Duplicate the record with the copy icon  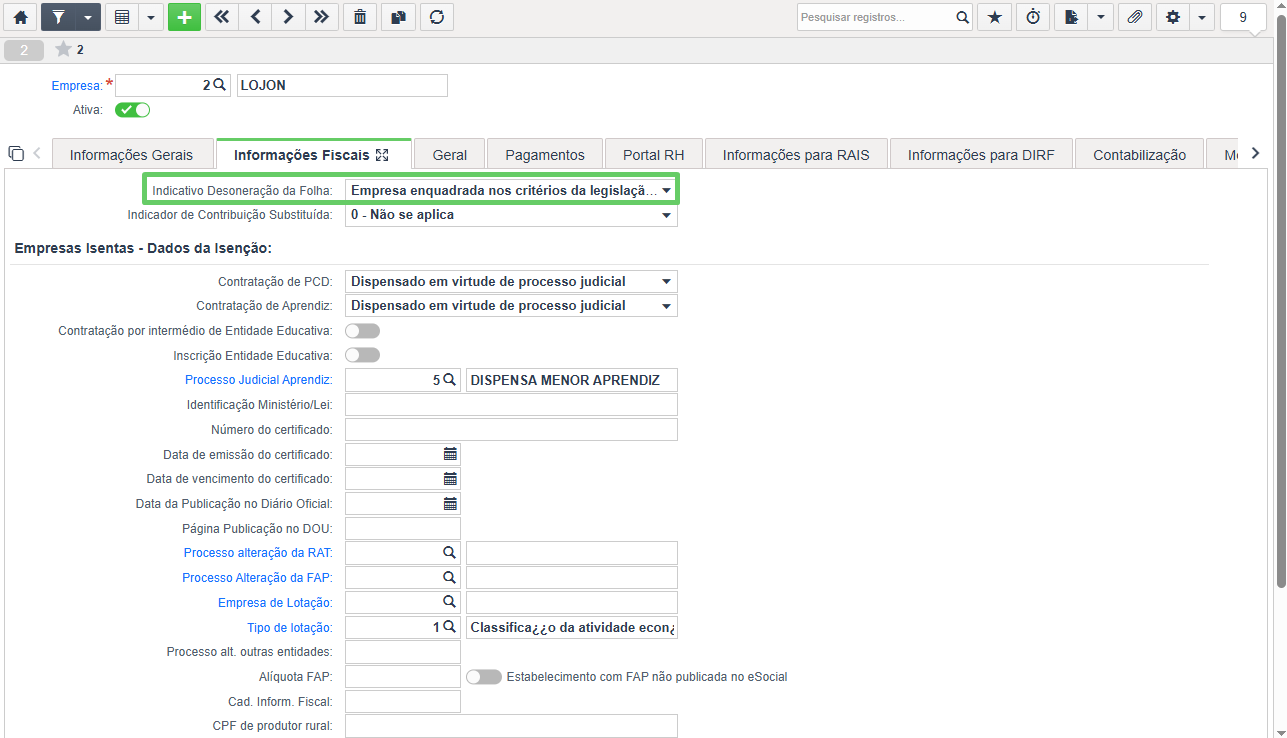click(398, 17)
